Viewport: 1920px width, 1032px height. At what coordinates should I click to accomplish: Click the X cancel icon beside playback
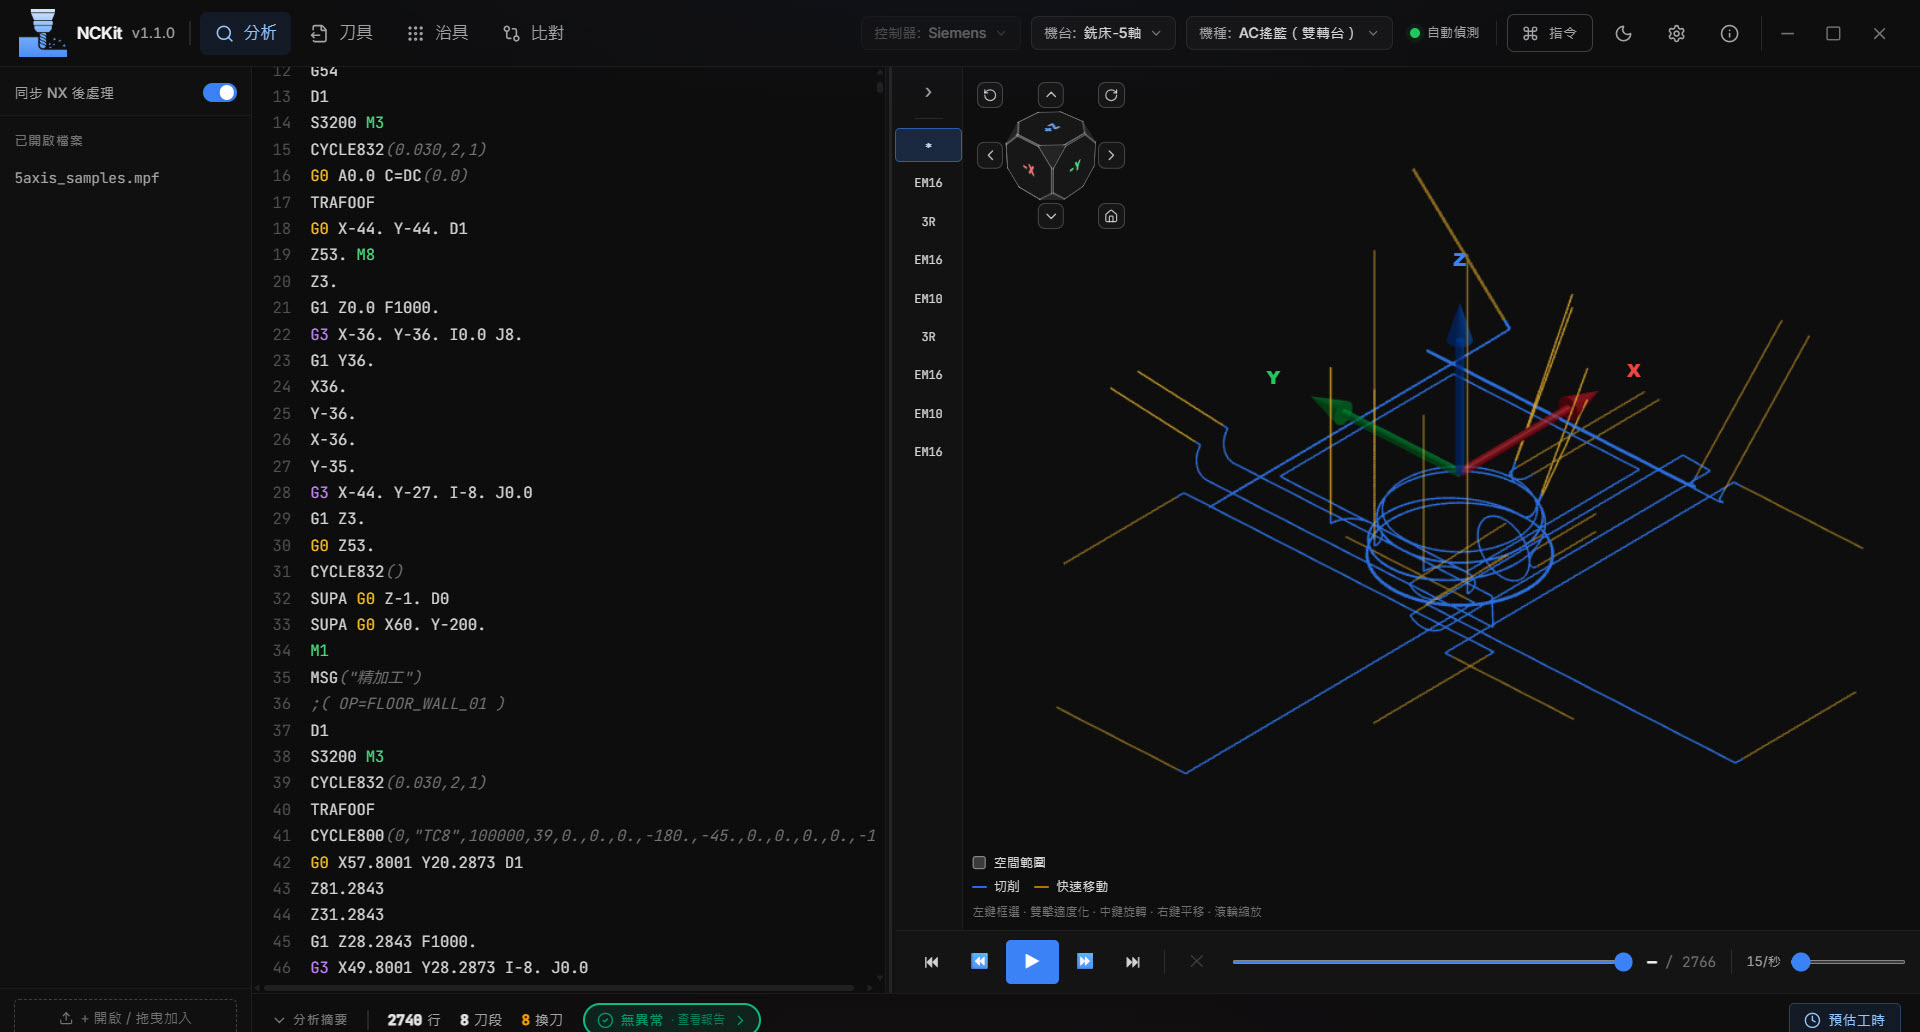tap(1196, 961)
